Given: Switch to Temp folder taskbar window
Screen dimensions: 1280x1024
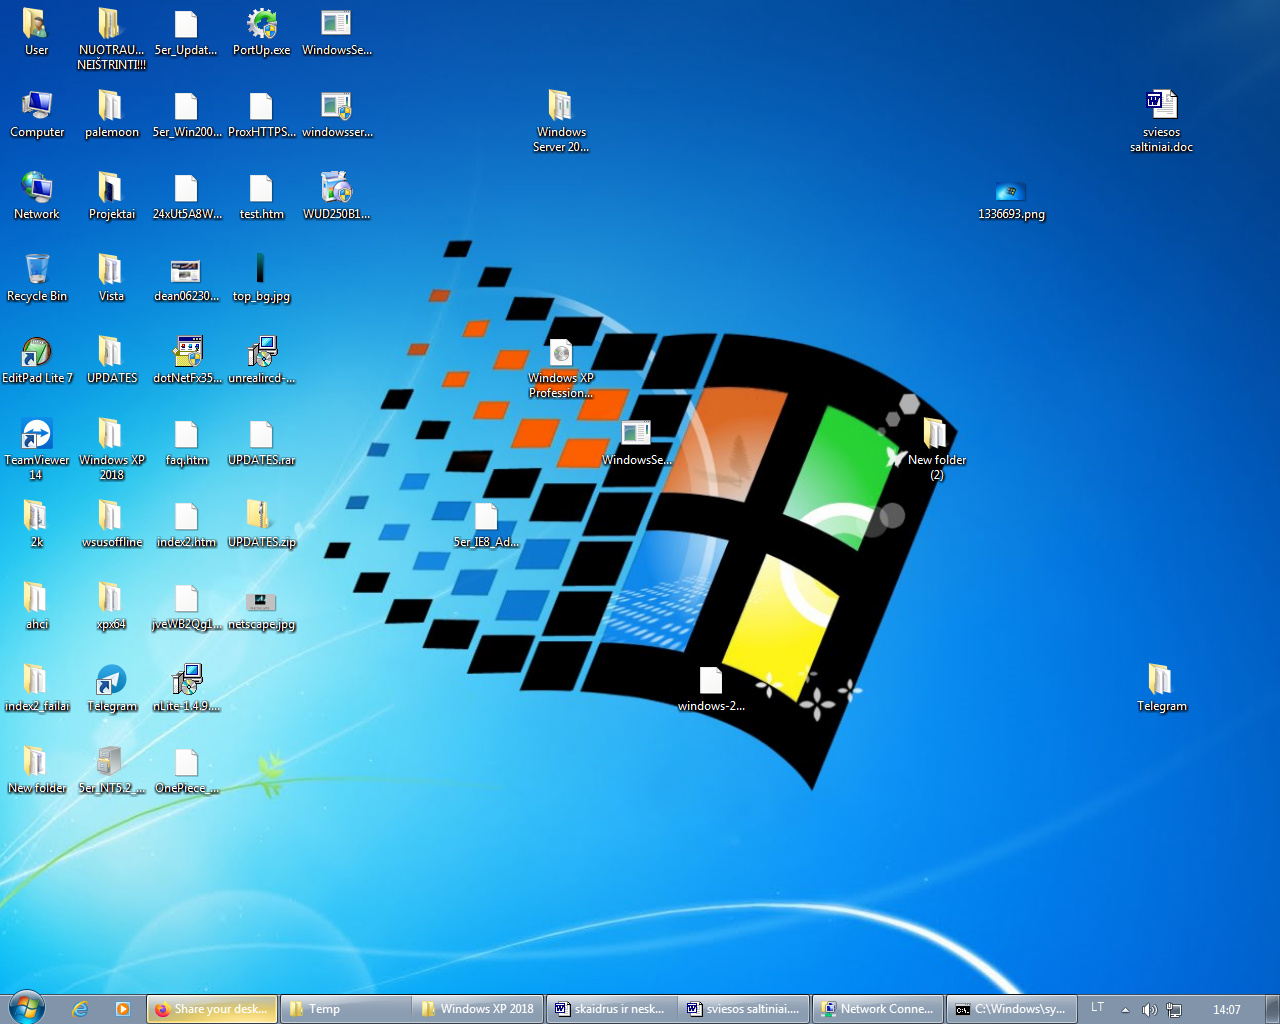Looking at the screenshot, I should click(x=346, y=1009).
